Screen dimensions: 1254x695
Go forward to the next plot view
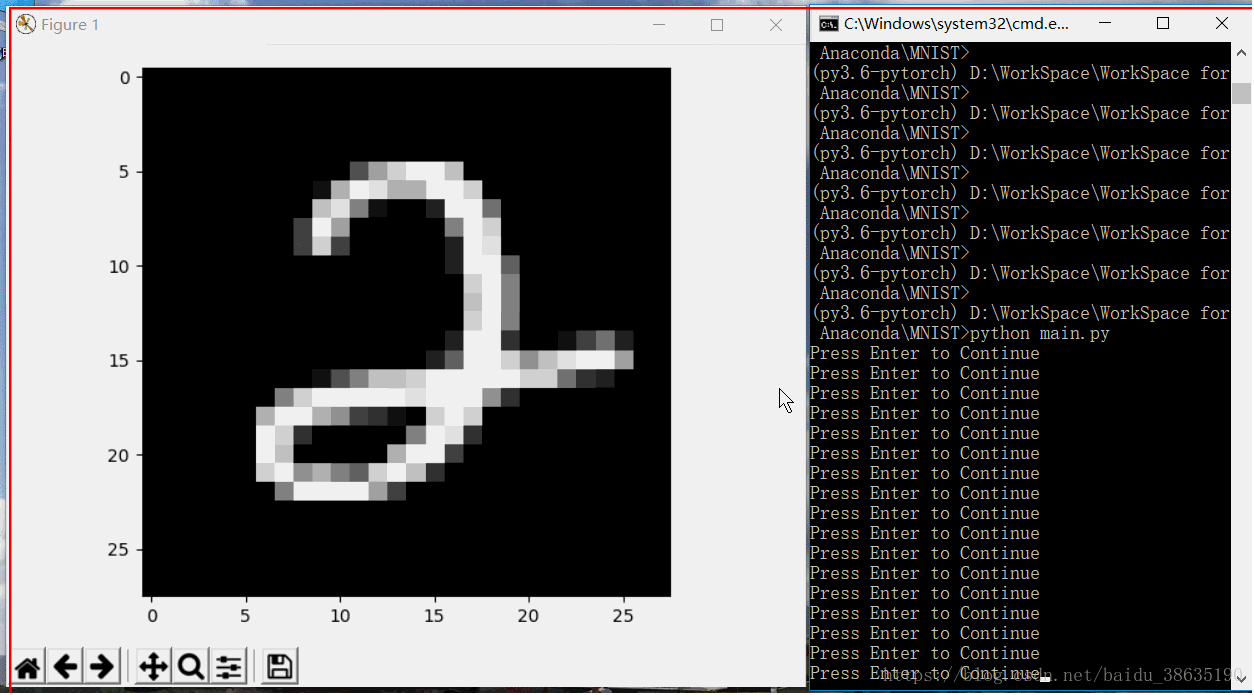[x=100, y=665]
